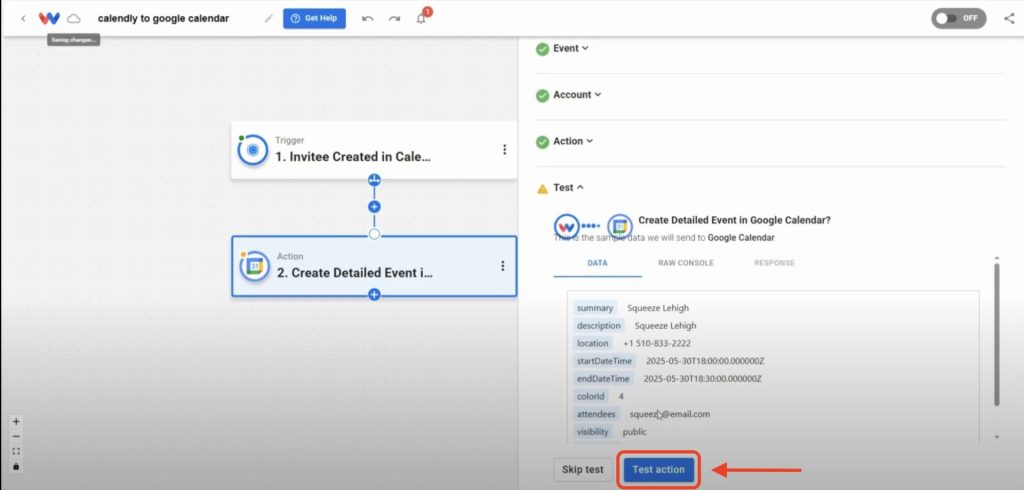This screenshot has width=1024, height=490.
Task: Click the Create Detailed Event in Google Calendar heading
Action: coord(735,220)
